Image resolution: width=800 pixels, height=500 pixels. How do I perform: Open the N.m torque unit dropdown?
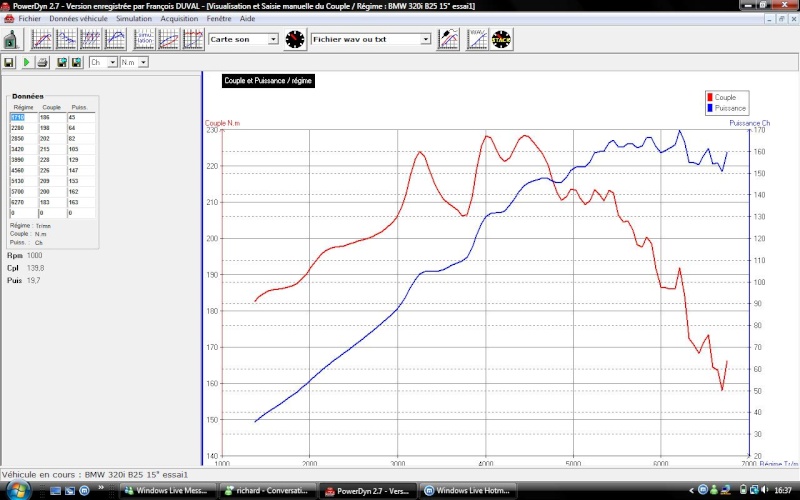pos(143,62)
